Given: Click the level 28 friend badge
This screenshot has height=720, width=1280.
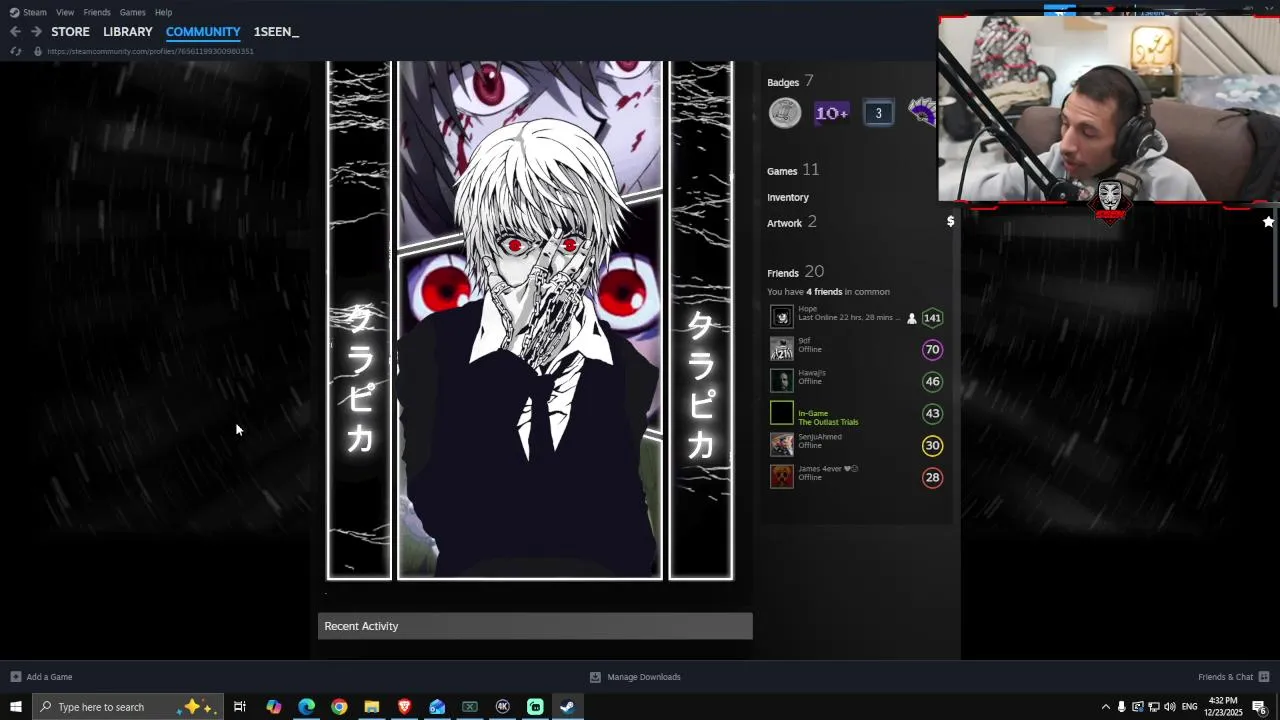Looking at the screenshot, I should (932, 478).
